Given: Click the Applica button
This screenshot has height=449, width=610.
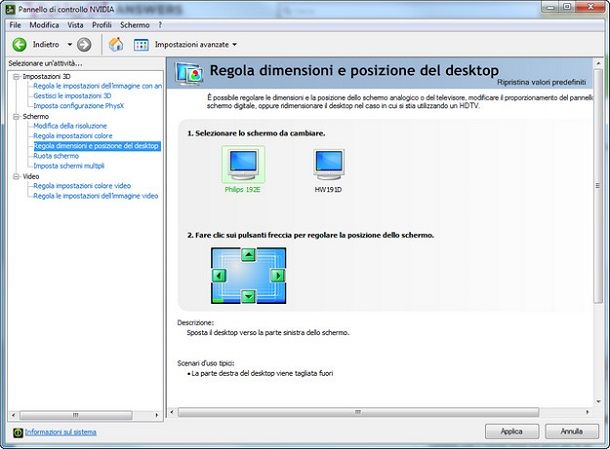Looking at the screenshot, I should (x=512, y=431).
